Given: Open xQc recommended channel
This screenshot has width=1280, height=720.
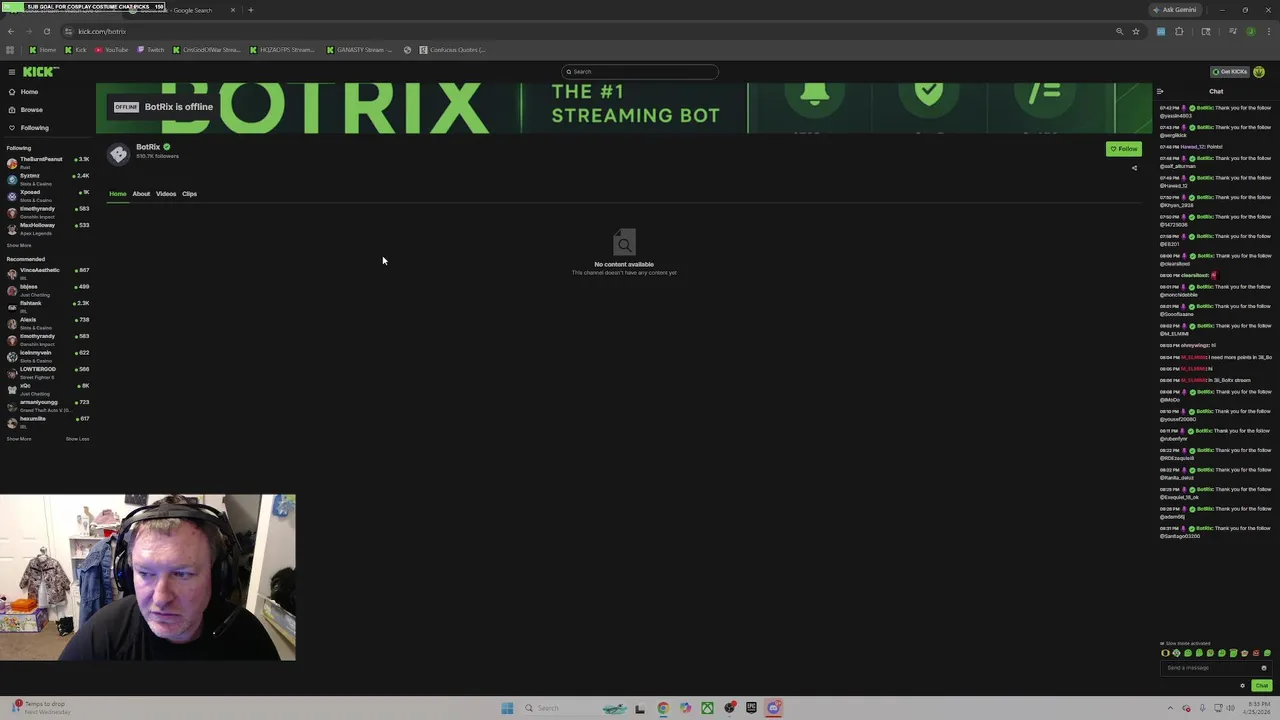Looking at the screenshot, I should point(47,389).
